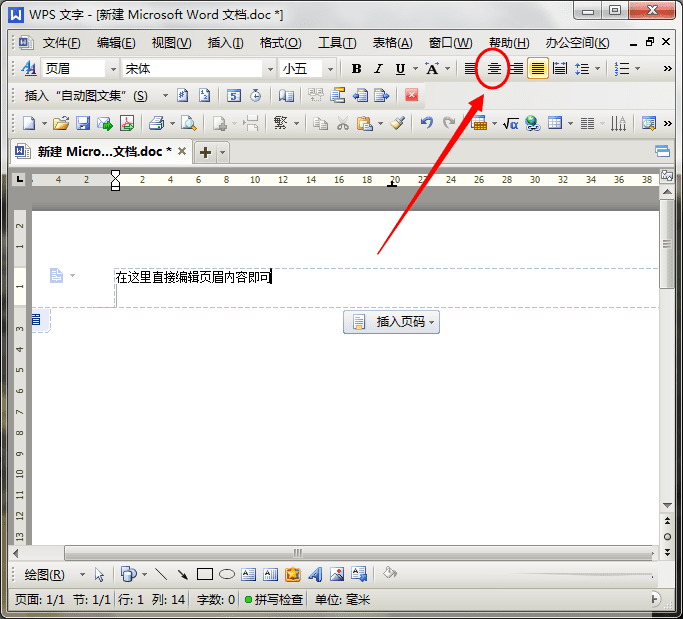Click the bullet list icon

[622, 69]
